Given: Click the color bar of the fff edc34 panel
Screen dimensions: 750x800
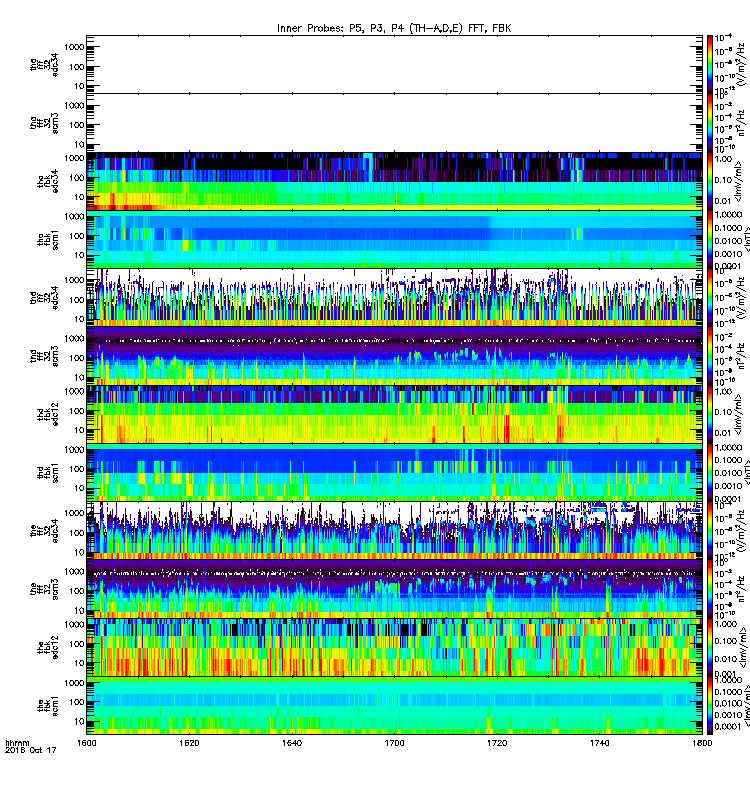Looking at the screenshot, I should coord(710,531).
